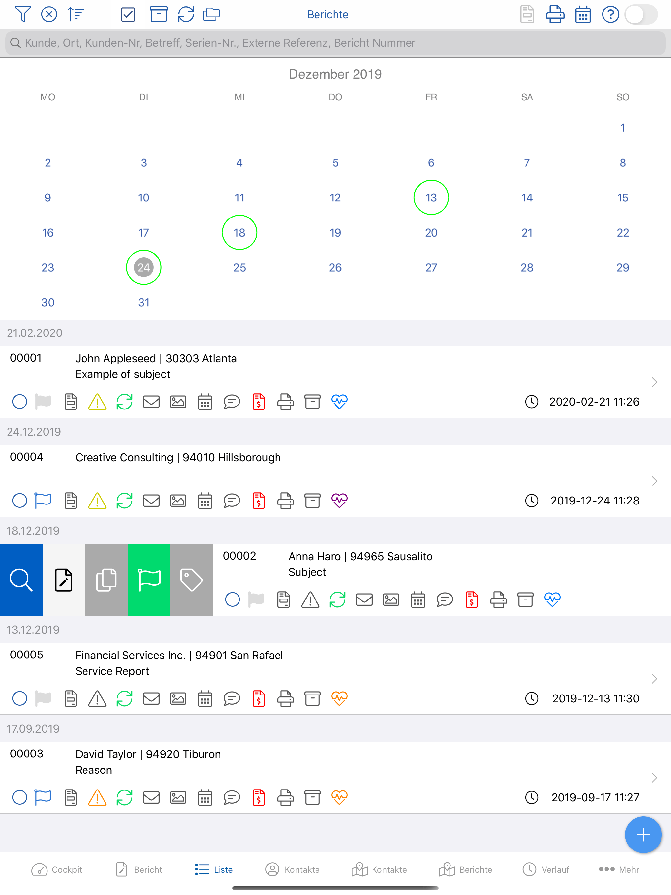The height and width of the screenshot is (895, 671).
Task: Tap the sort order icon
Action: tap(75, 14)
